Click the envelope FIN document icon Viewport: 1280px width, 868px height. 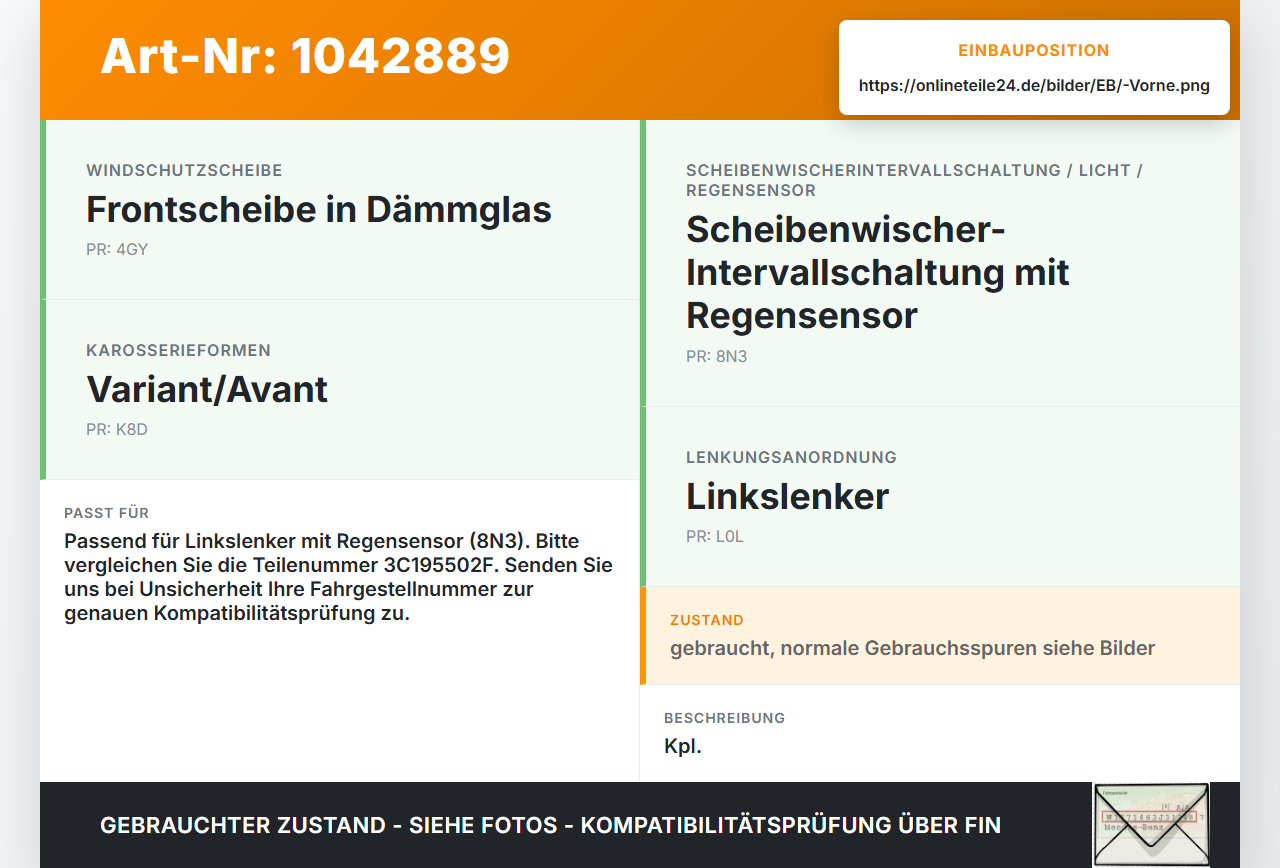tap(1151, 824)
